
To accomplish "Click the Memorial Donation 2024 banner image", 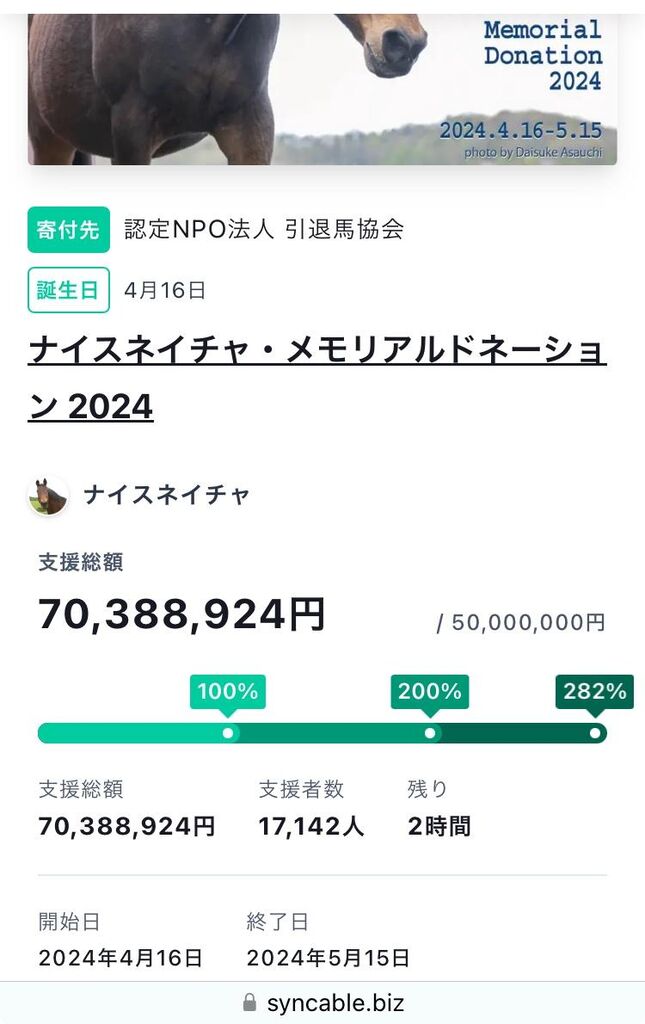I will (x=322, y=88).
